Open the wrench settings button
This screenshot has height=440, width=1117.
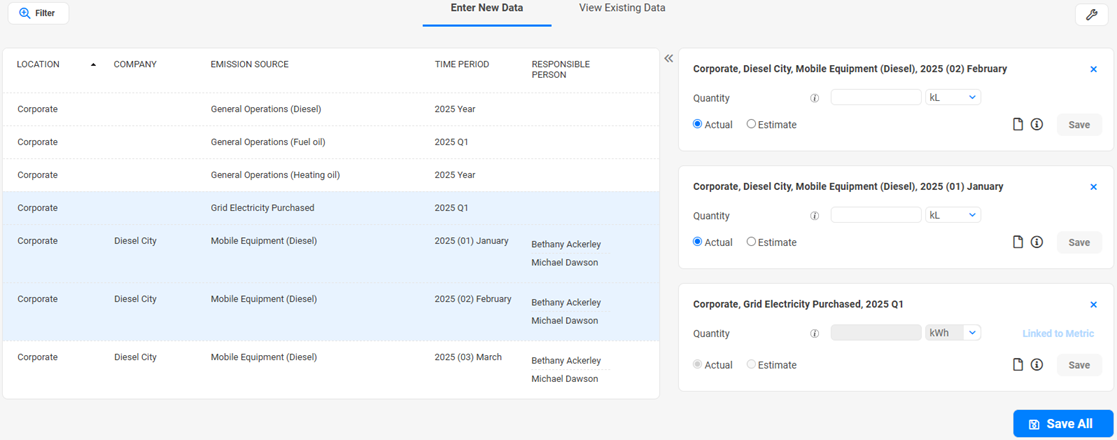1091,14
